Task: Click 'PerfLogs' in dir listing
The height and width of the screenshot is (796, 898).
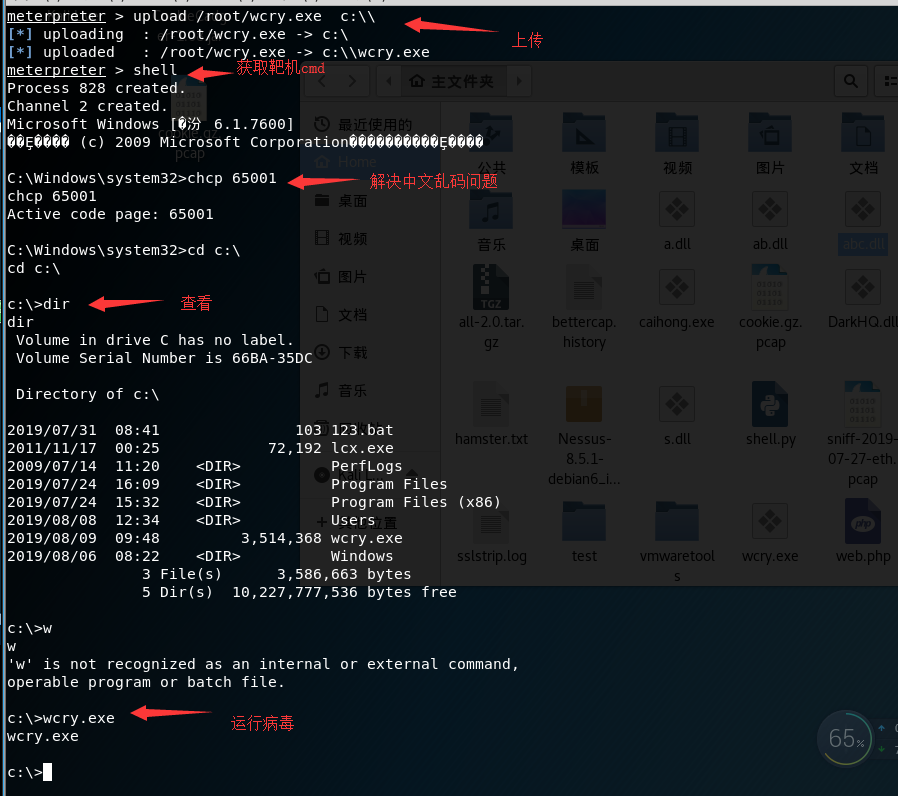Action: point(367,466)
